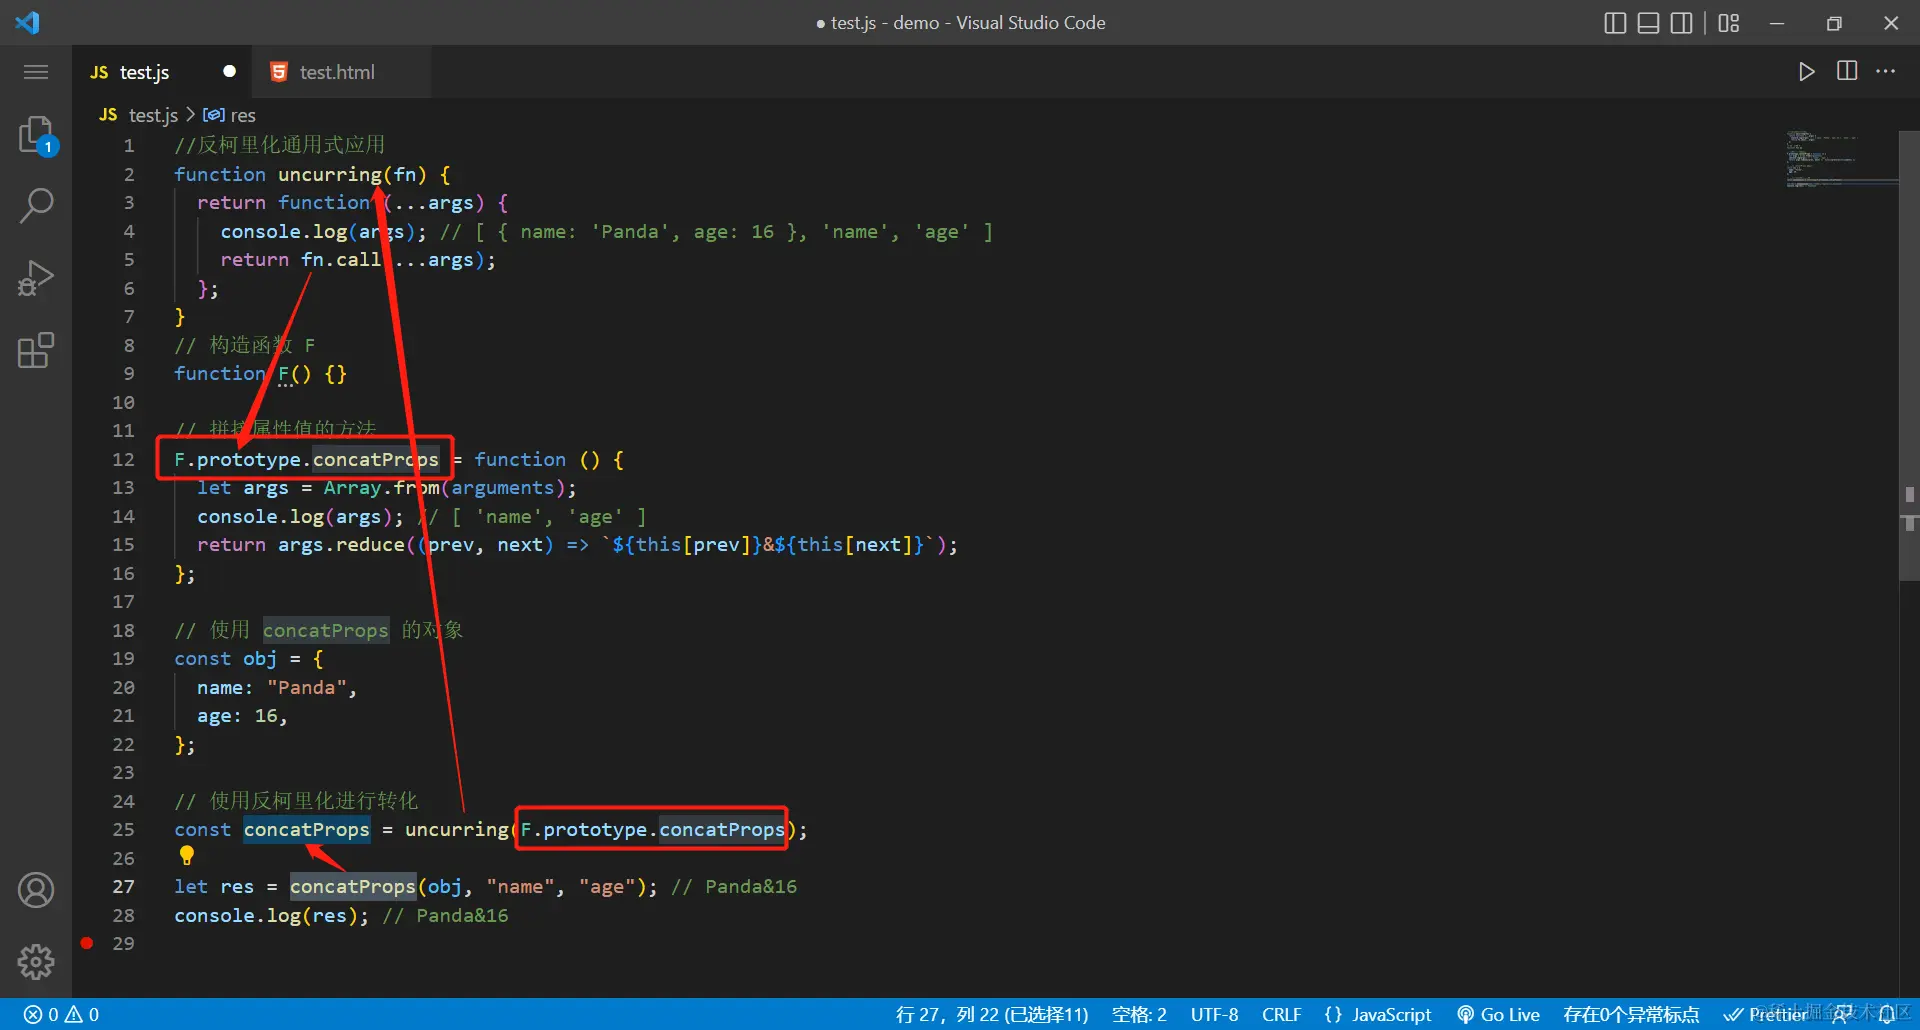Click the editor vertical scrollbar
The image size is (1920, 1030).
coord(1909,355)
